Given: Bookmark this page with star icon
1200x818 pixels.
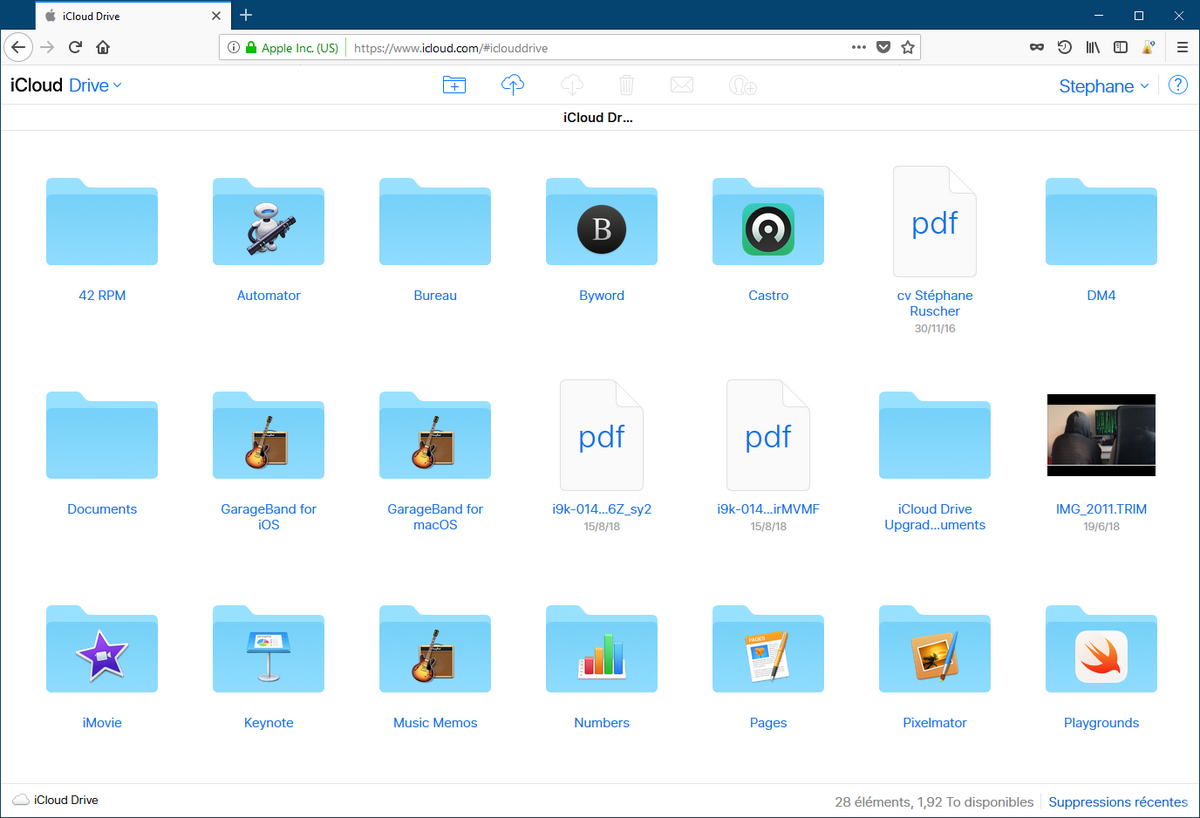Looking at the screenshot, I should click(x=908, y=47).
